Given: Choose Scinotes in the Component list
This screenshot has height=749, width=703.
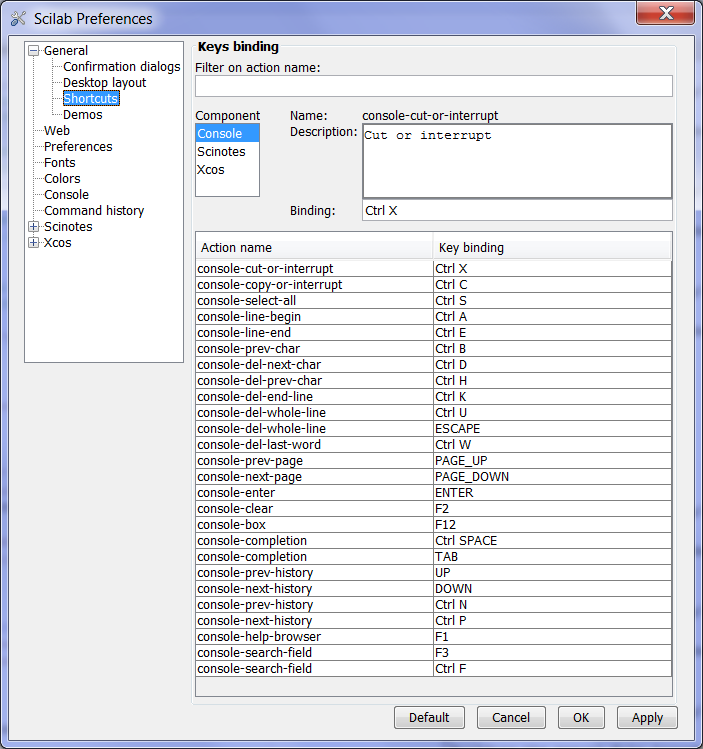Looking at the screenshot, I should coord(221,152).
